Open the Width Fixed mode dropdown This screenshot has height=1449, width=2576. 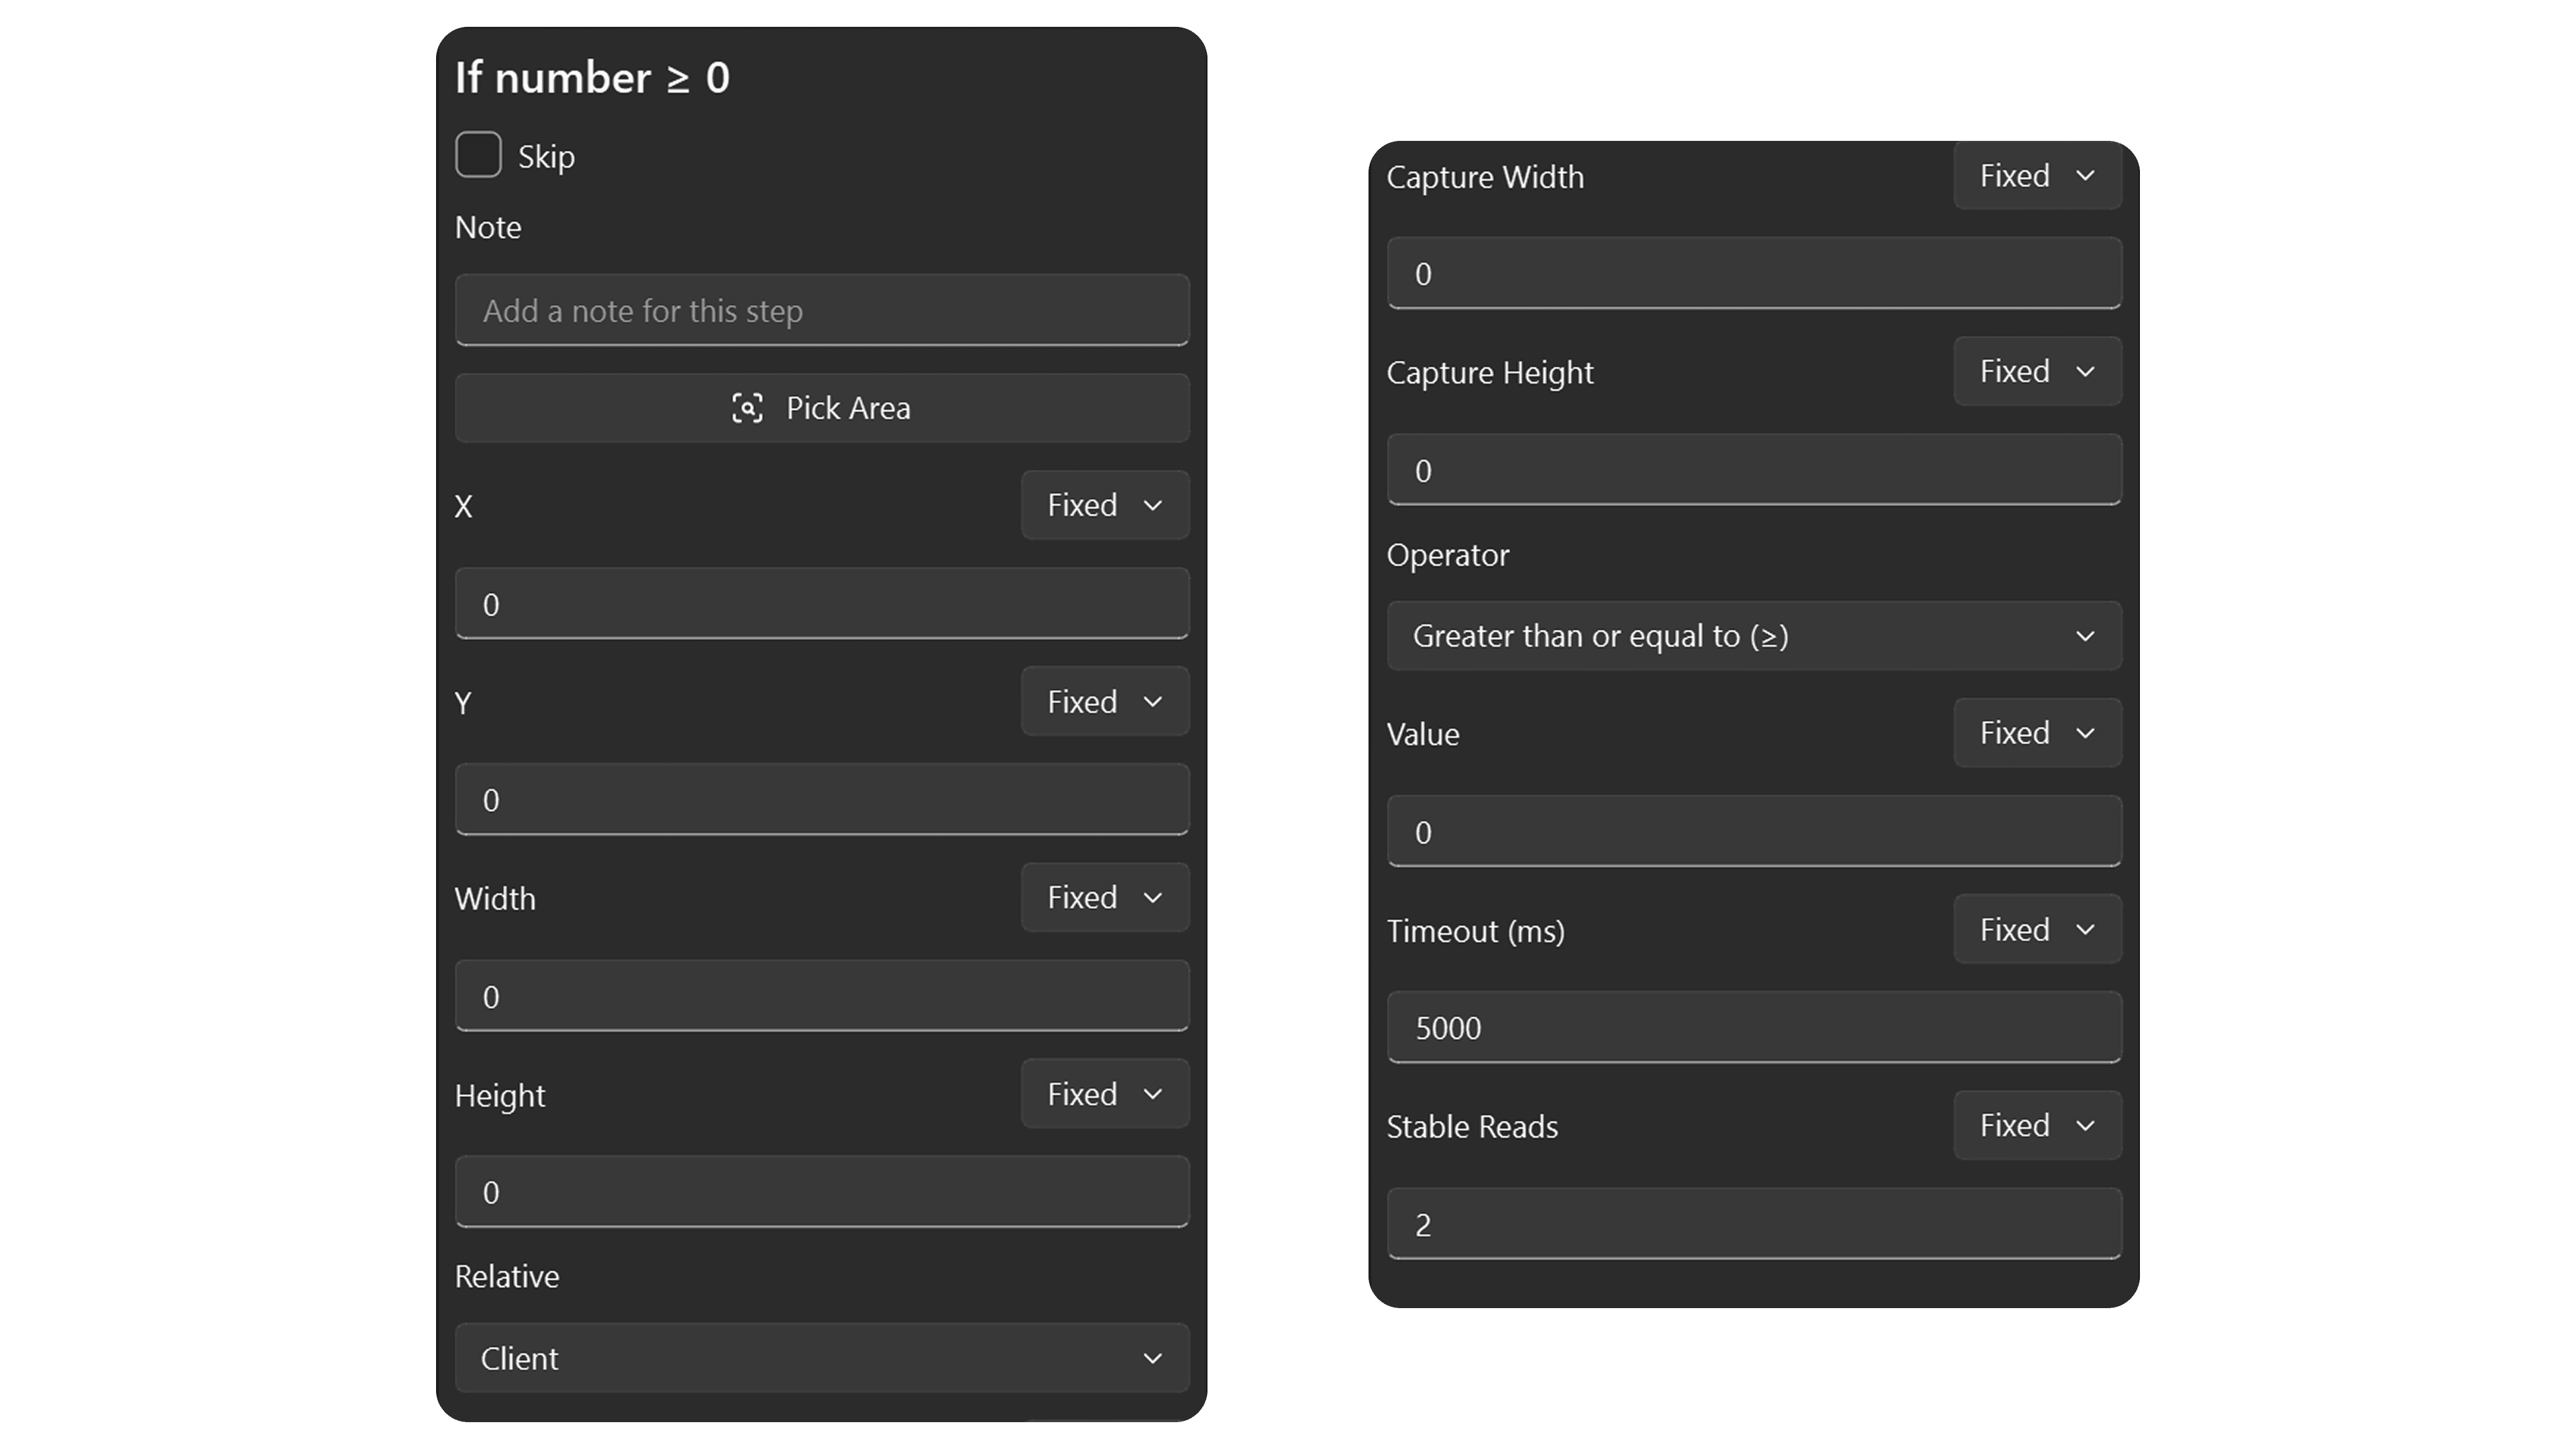click(1105, 897)
